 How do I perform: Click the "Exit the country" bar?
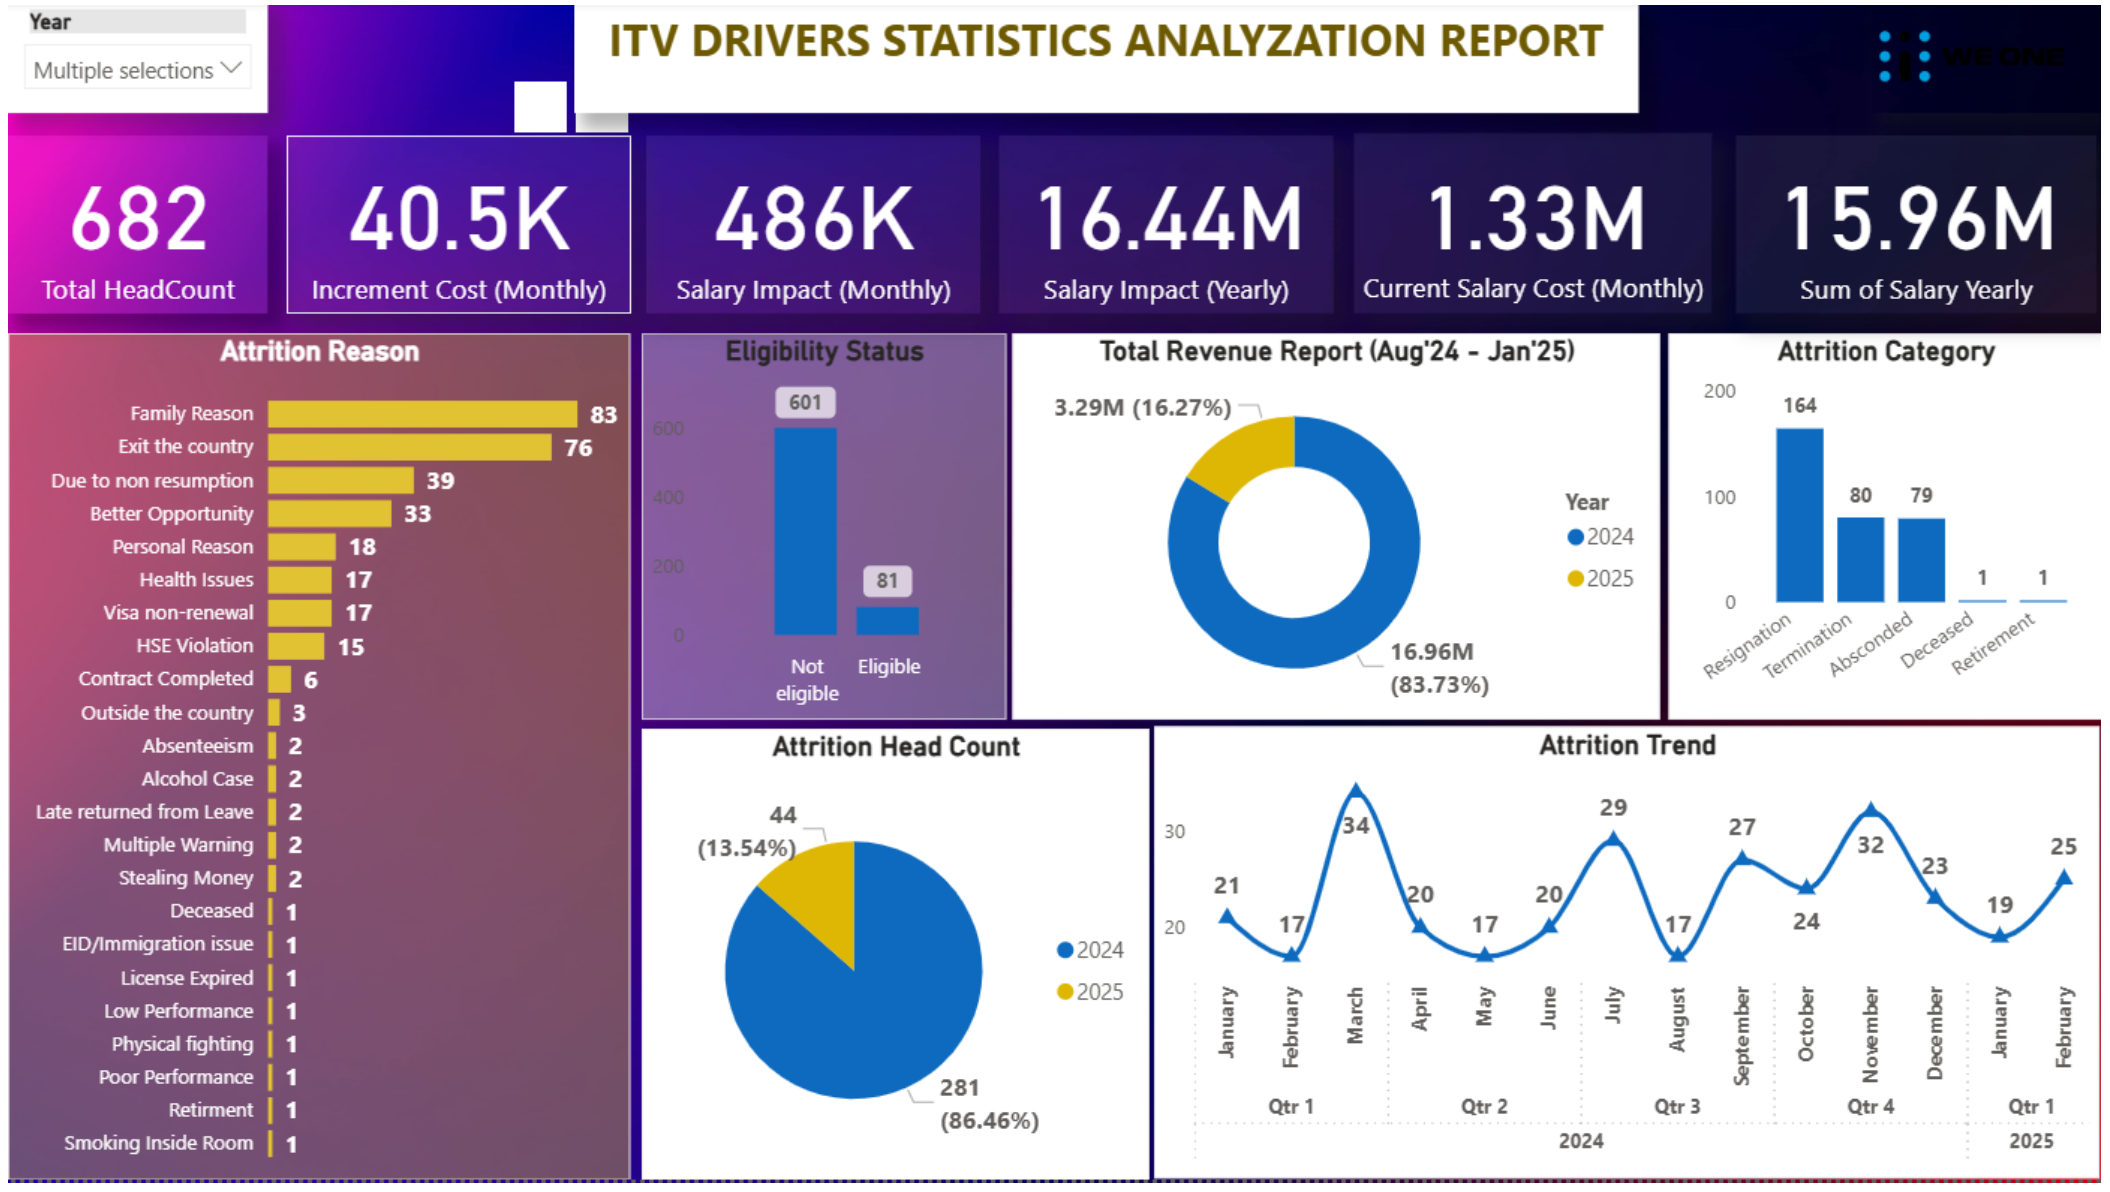coord(410,447)
